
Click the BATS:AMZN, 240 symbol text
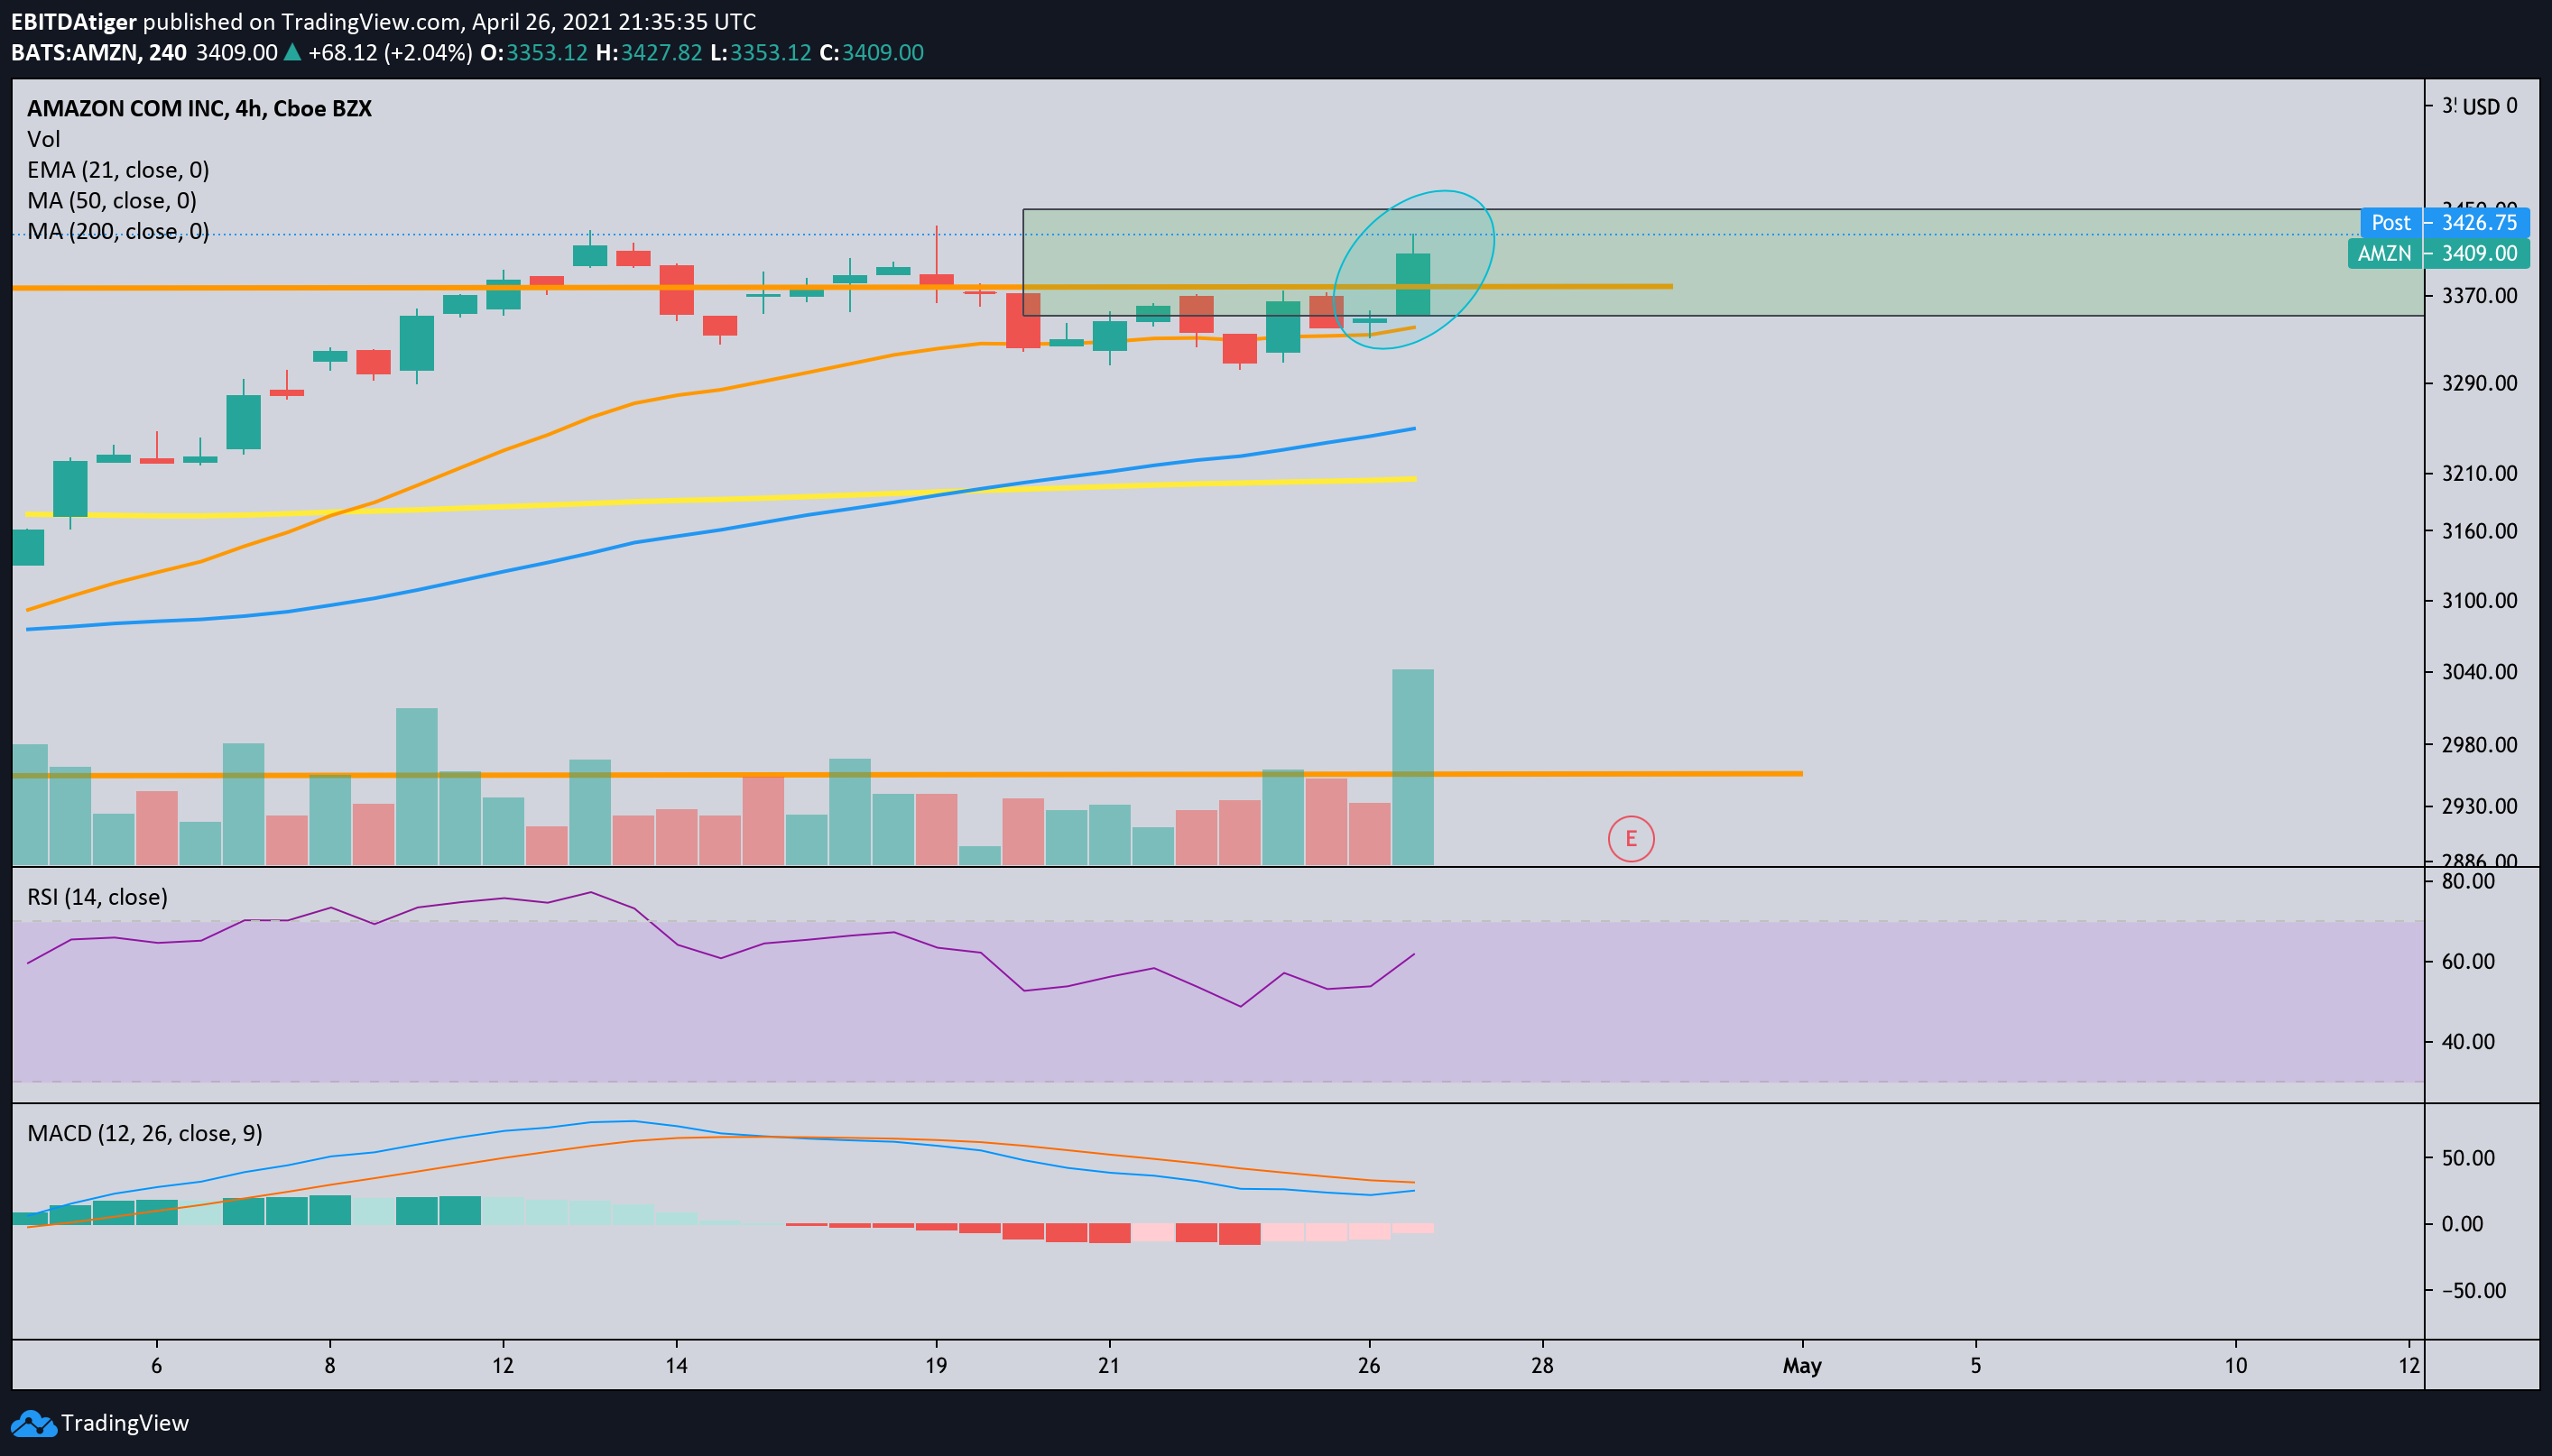coord(99,52)
